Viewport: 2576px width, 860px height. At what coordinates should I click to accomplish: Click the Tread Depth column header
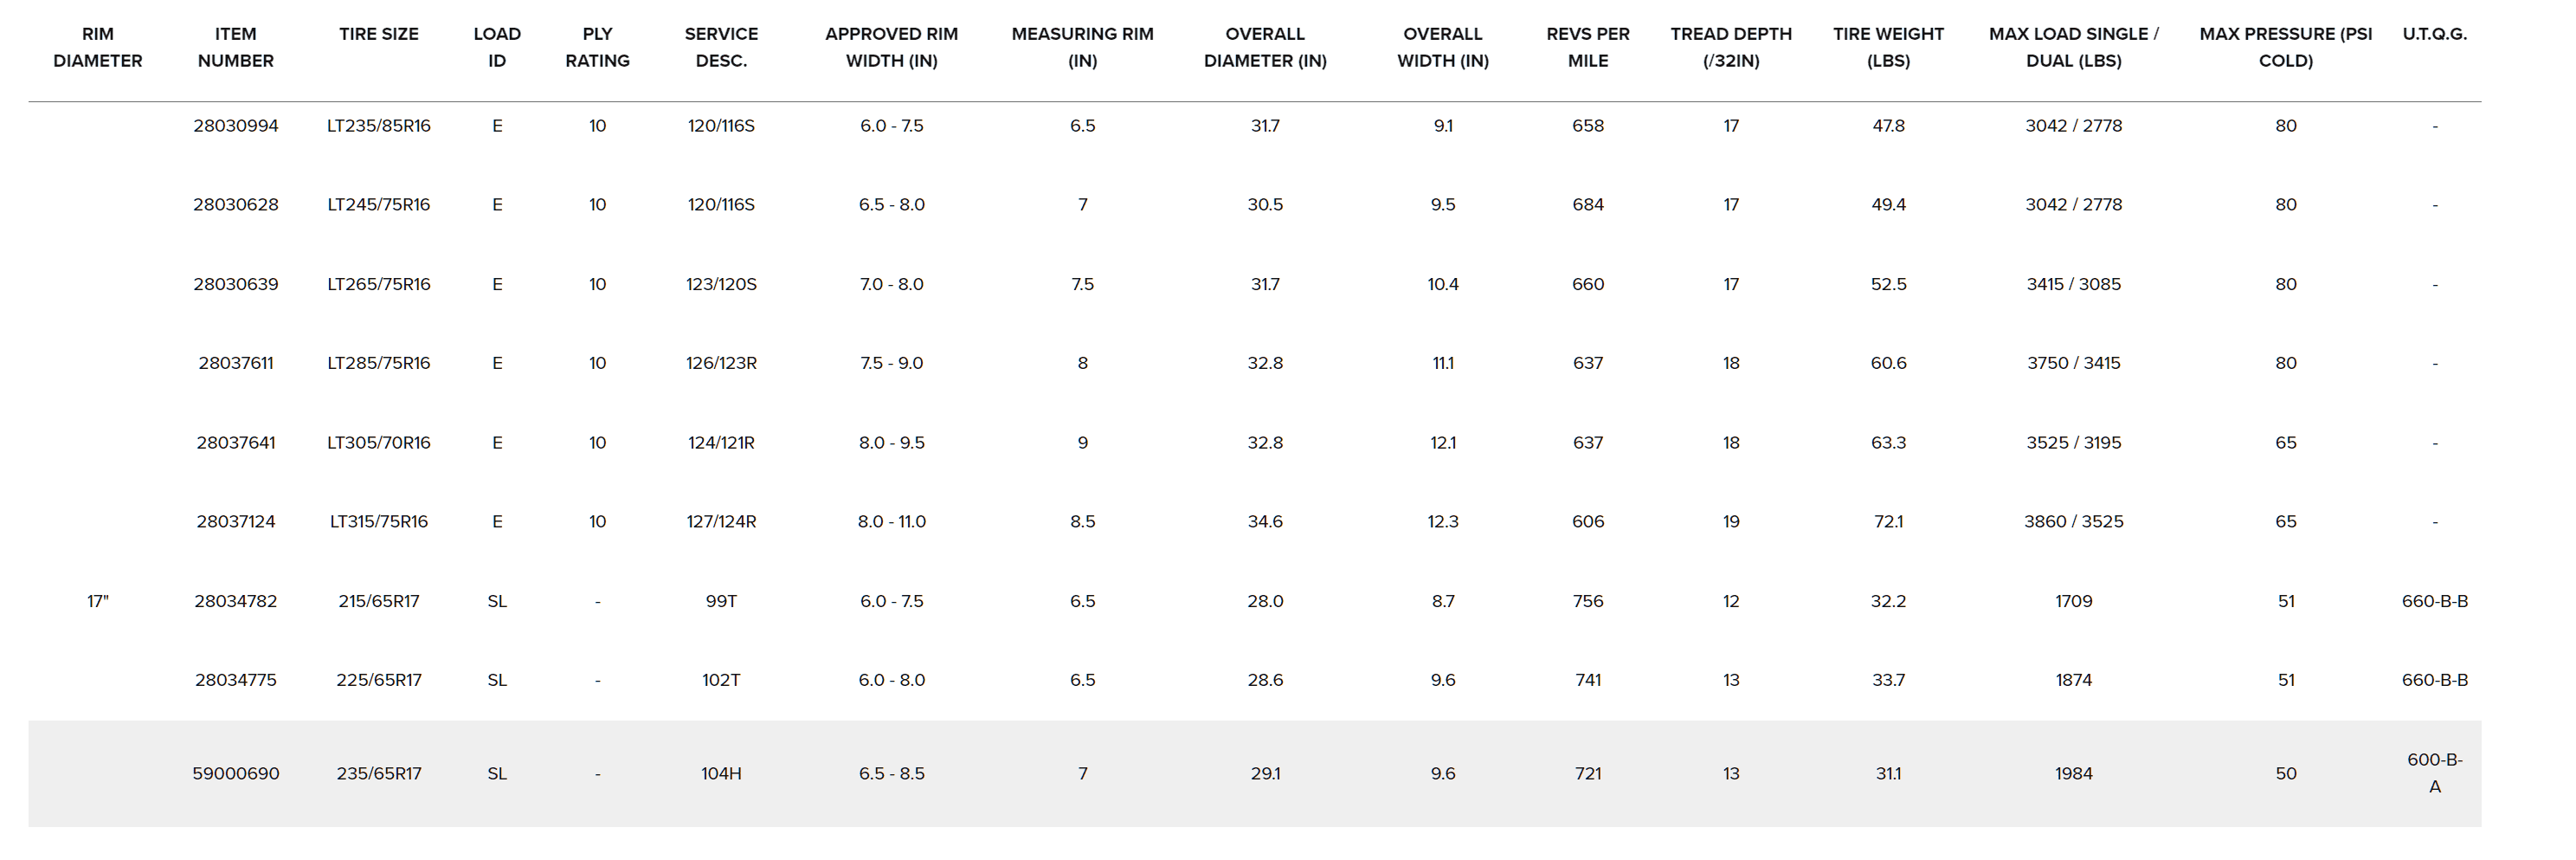(1730, 47)
